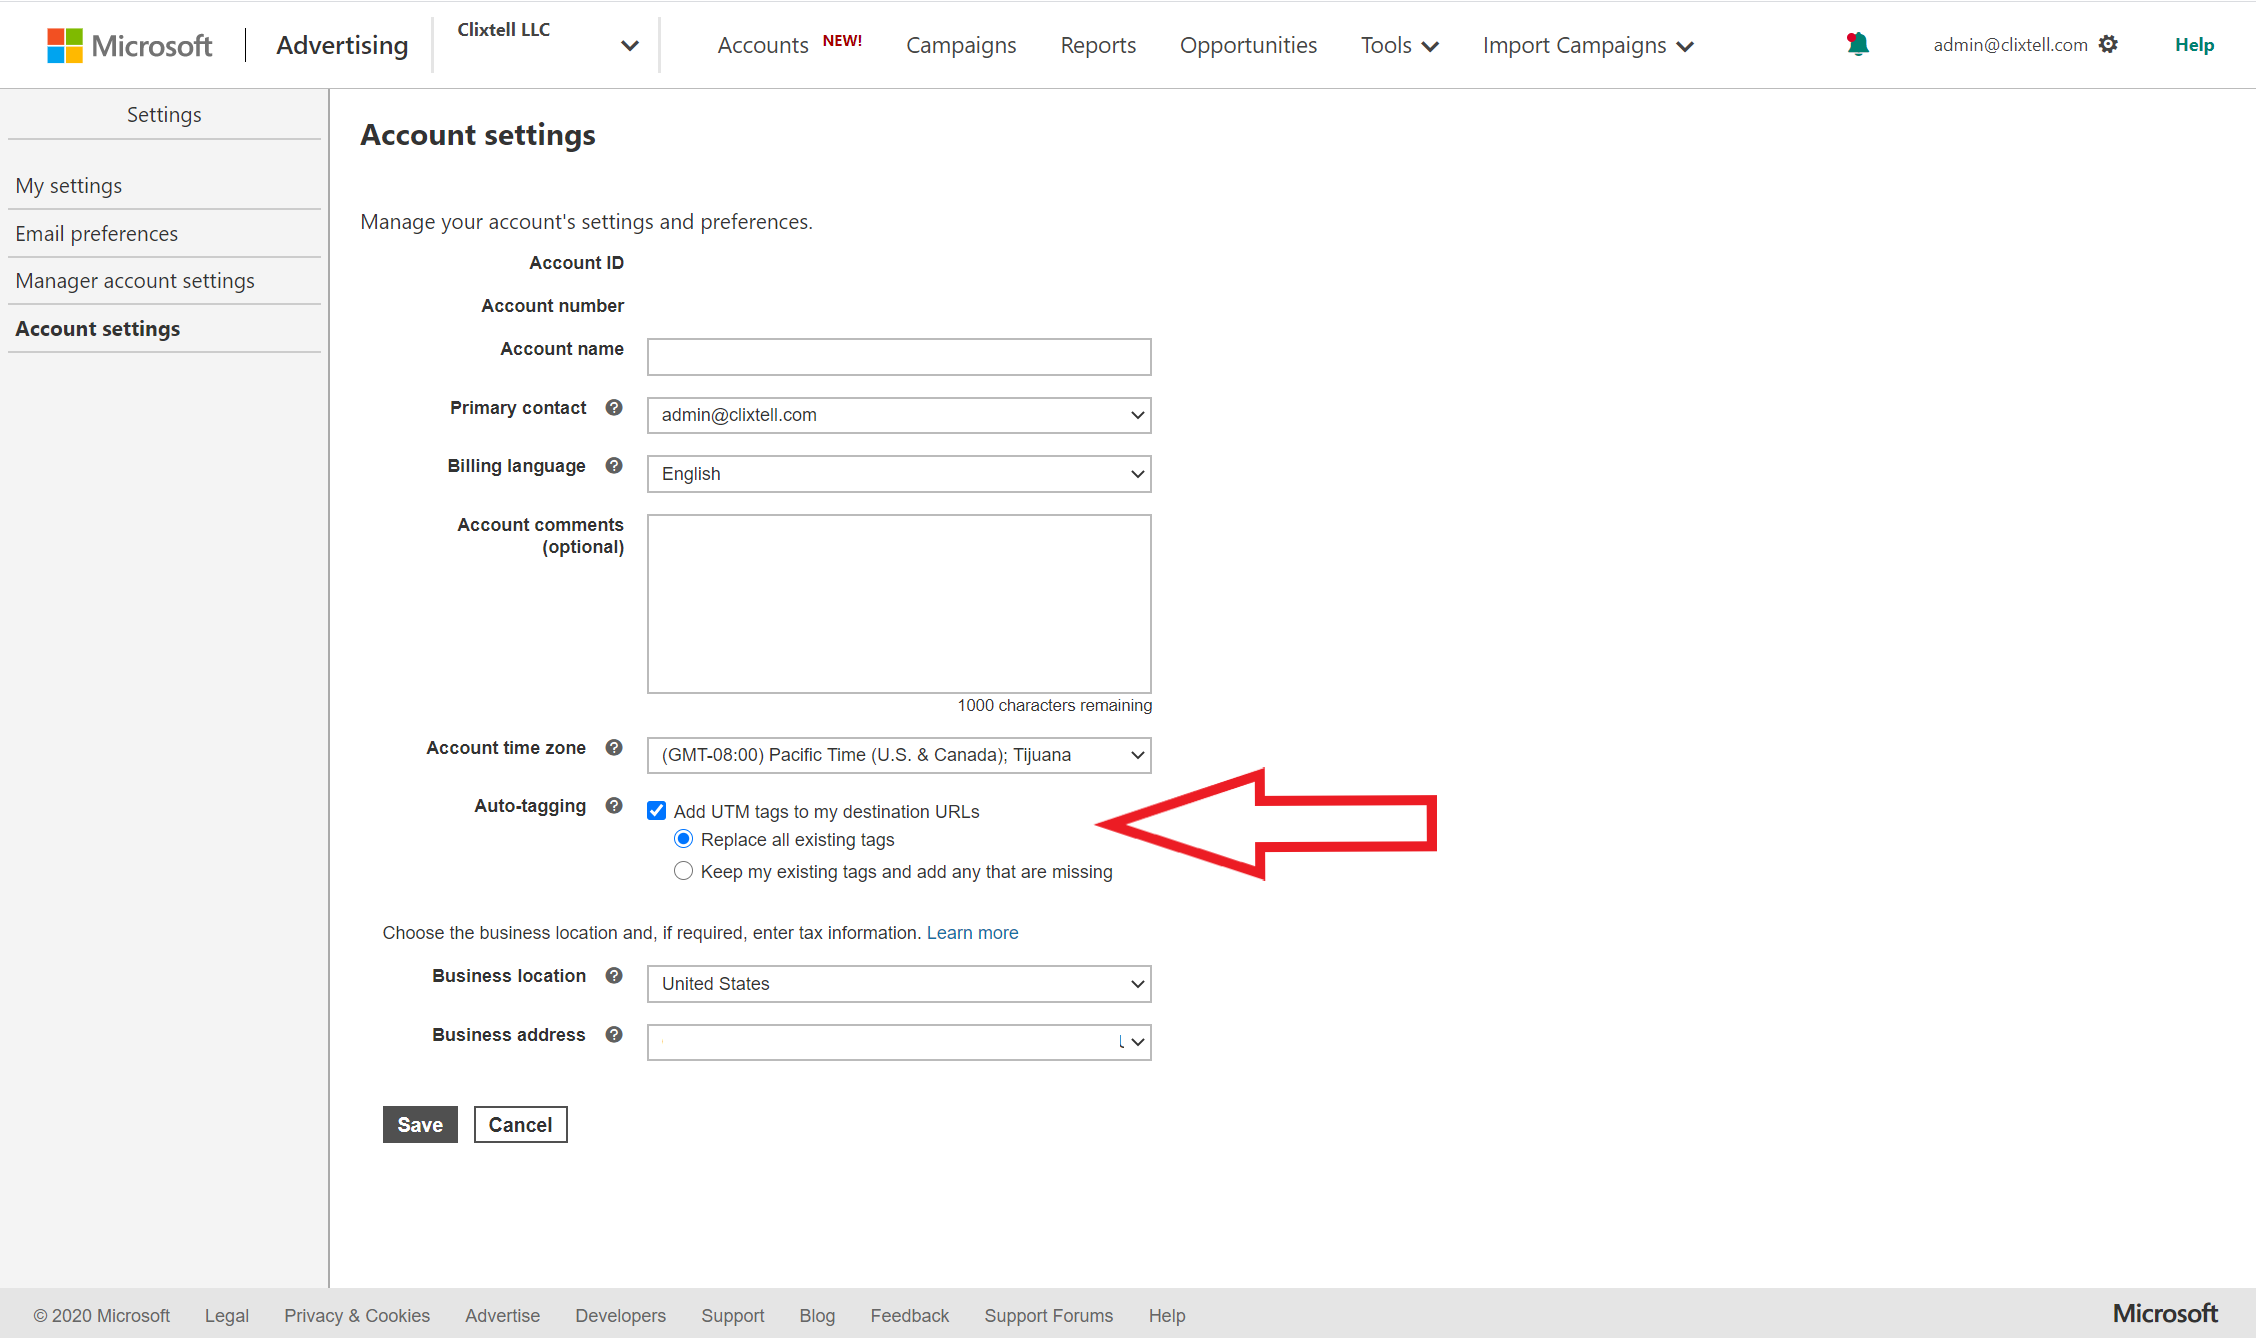Show help for Account time zone

point(614,747)
